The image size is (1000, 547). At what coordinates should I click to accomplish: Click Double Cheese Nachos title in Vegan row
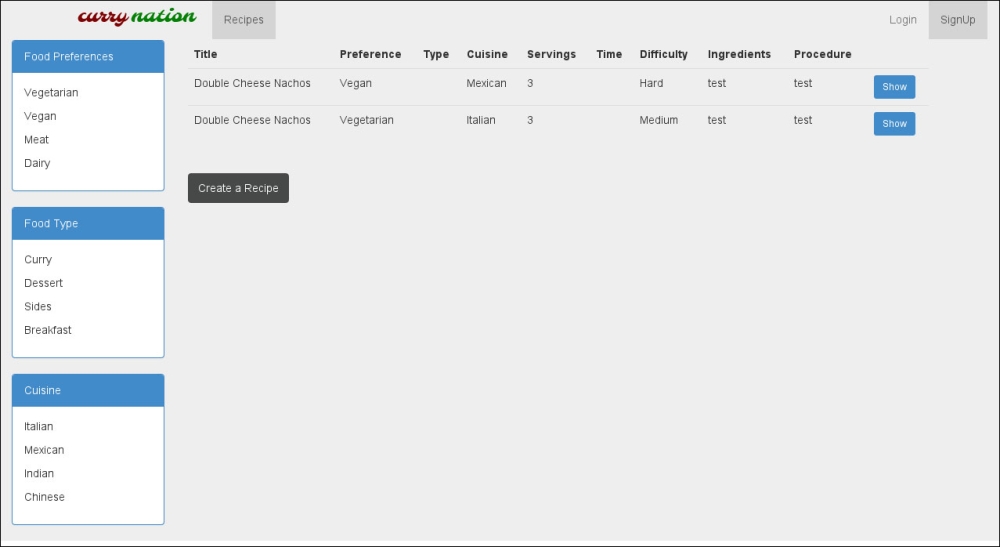point(252,84)
